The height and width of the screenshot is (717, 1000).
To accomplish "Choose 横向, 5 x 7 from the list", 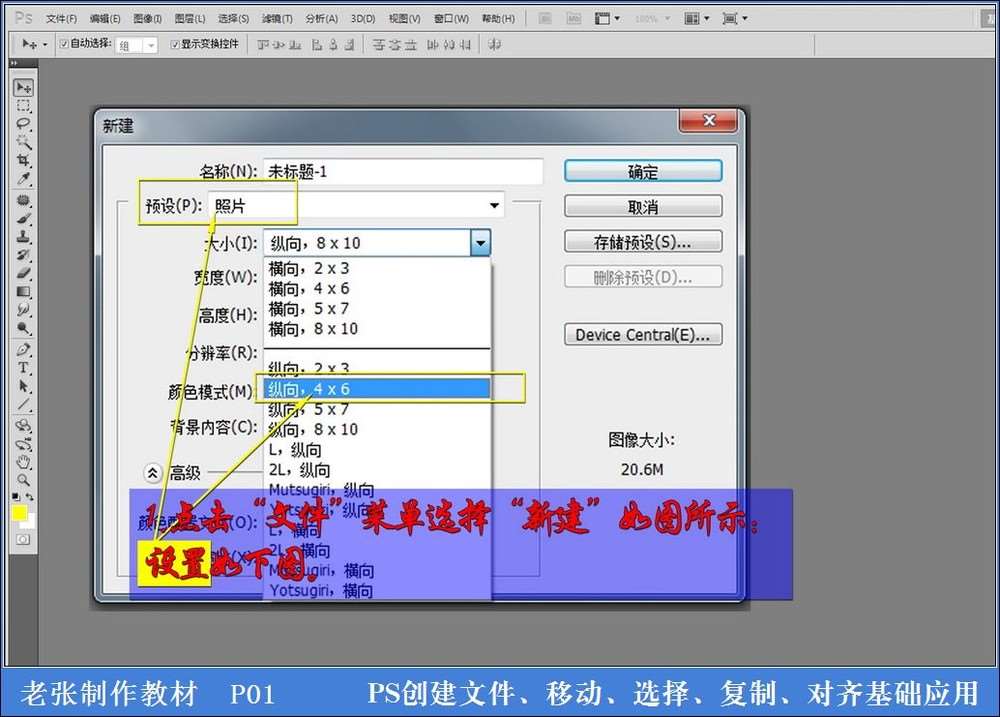I will pos(377,309).
